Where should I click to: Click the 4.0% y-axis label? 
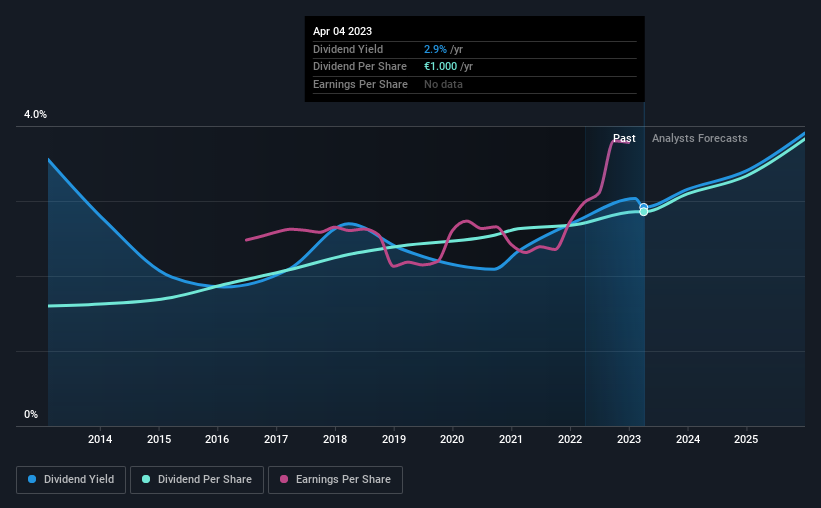click(x=35, y=114)
